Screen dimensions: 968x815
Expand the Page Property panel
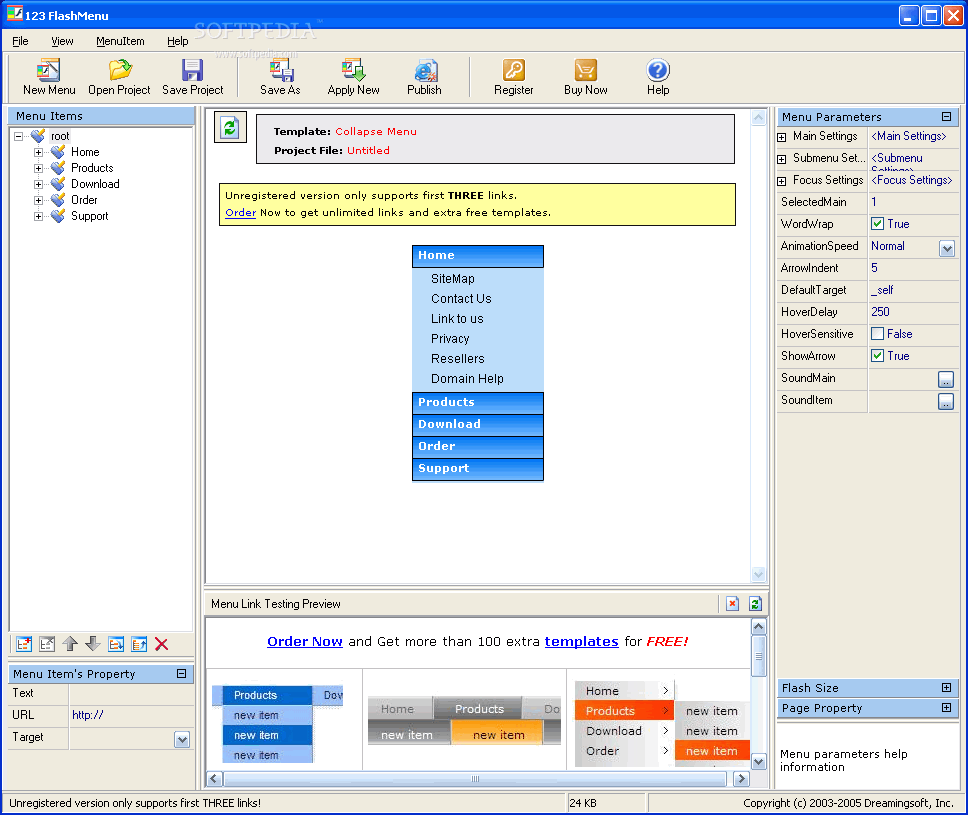click(946, 708)
